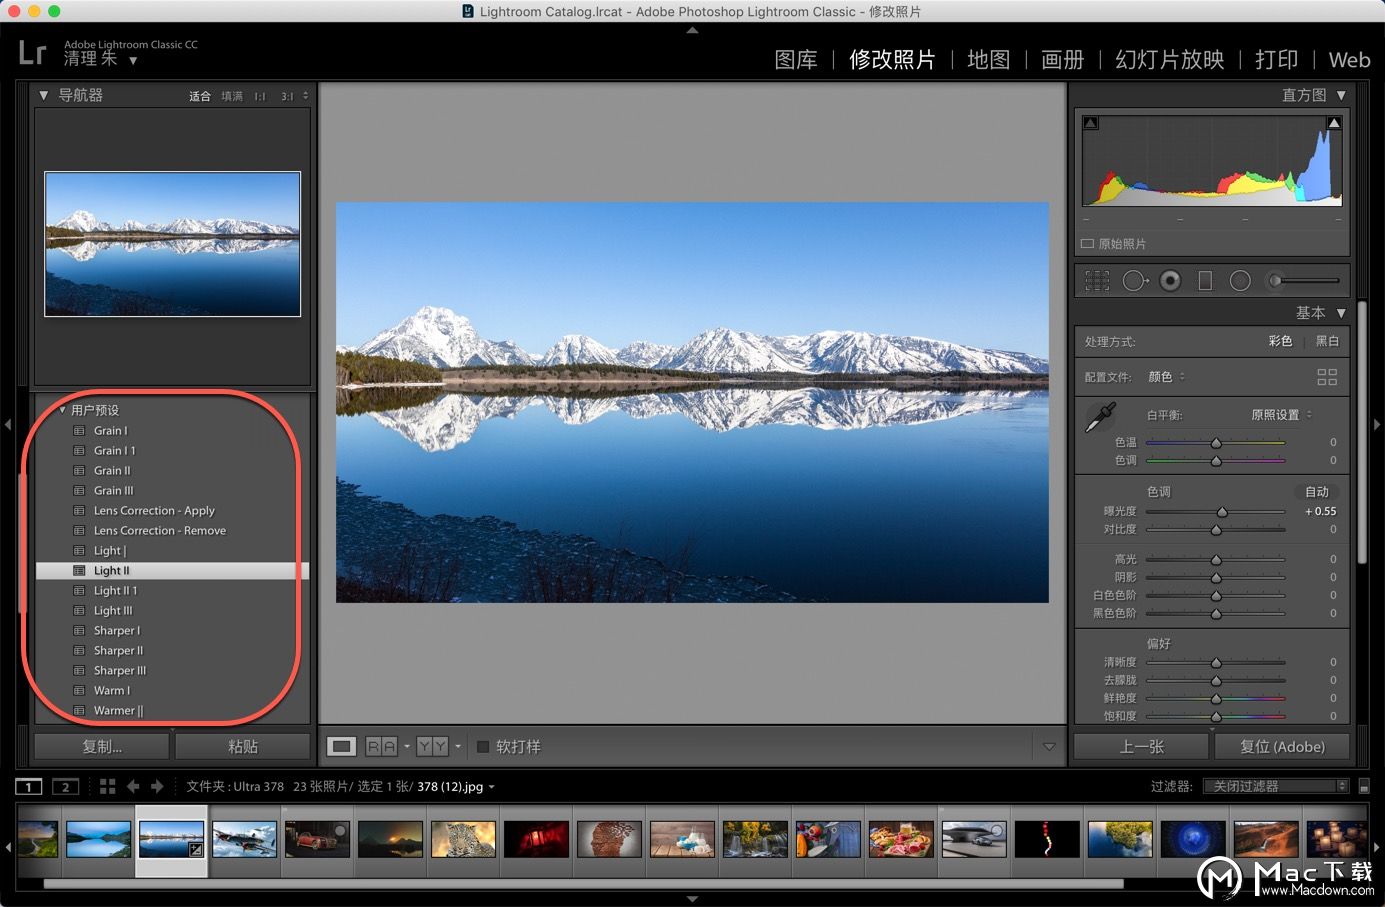Go back with filmstrip left arrow

(133, 786)
